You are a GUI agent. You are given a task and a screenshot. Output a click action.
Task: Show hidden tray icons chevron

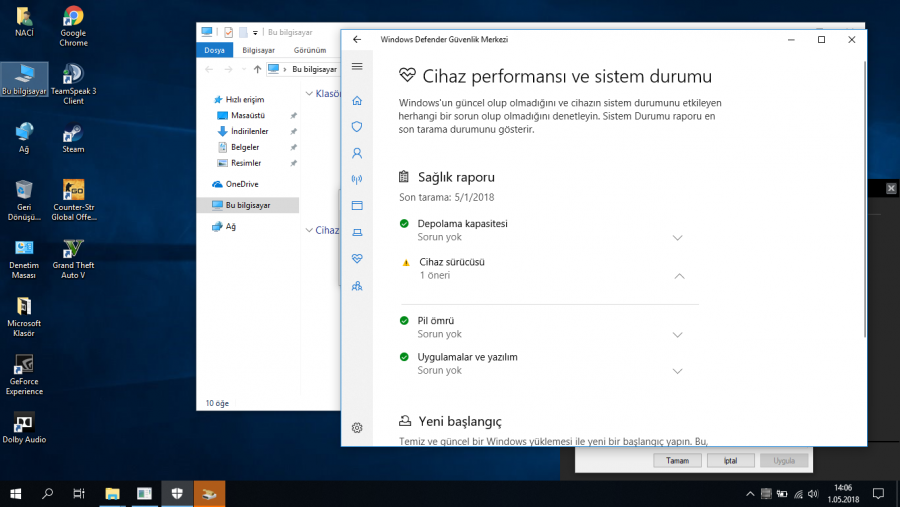point(750,494)
